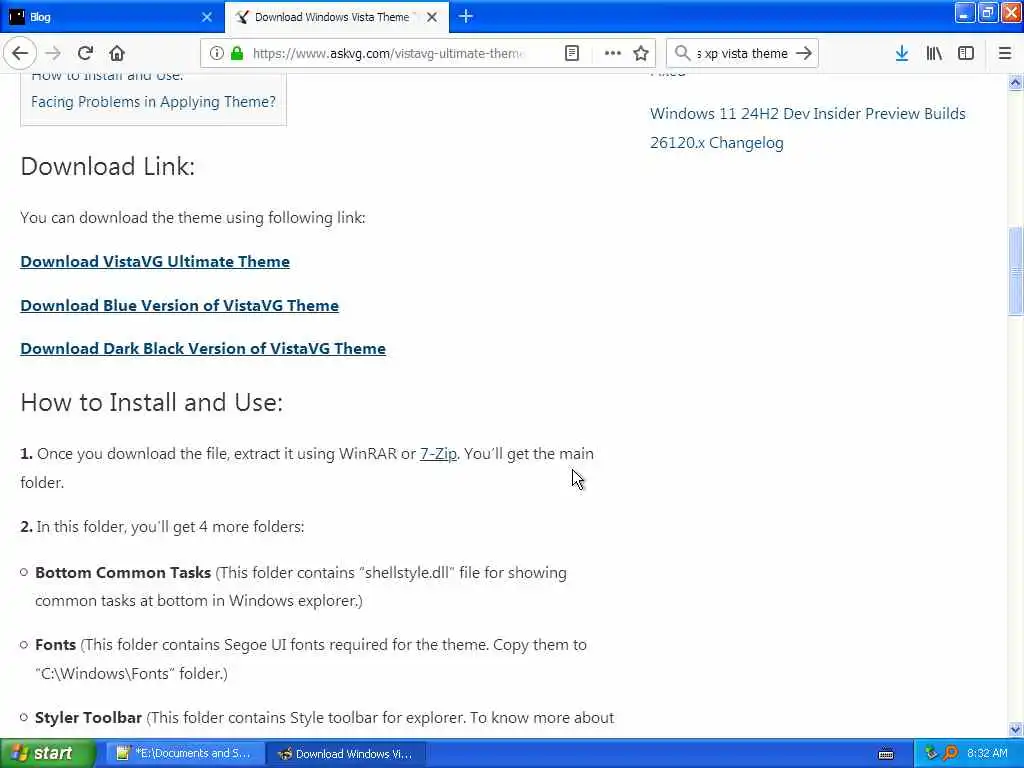Open the Windows start menu
Viewport: 1024px width, 768px height.
pos(48,754)
